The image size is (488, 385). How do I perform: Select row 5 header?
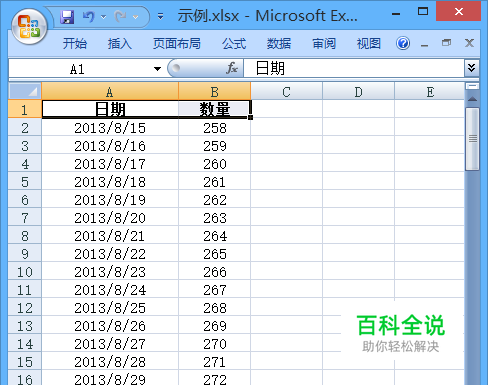pos(25,182)
